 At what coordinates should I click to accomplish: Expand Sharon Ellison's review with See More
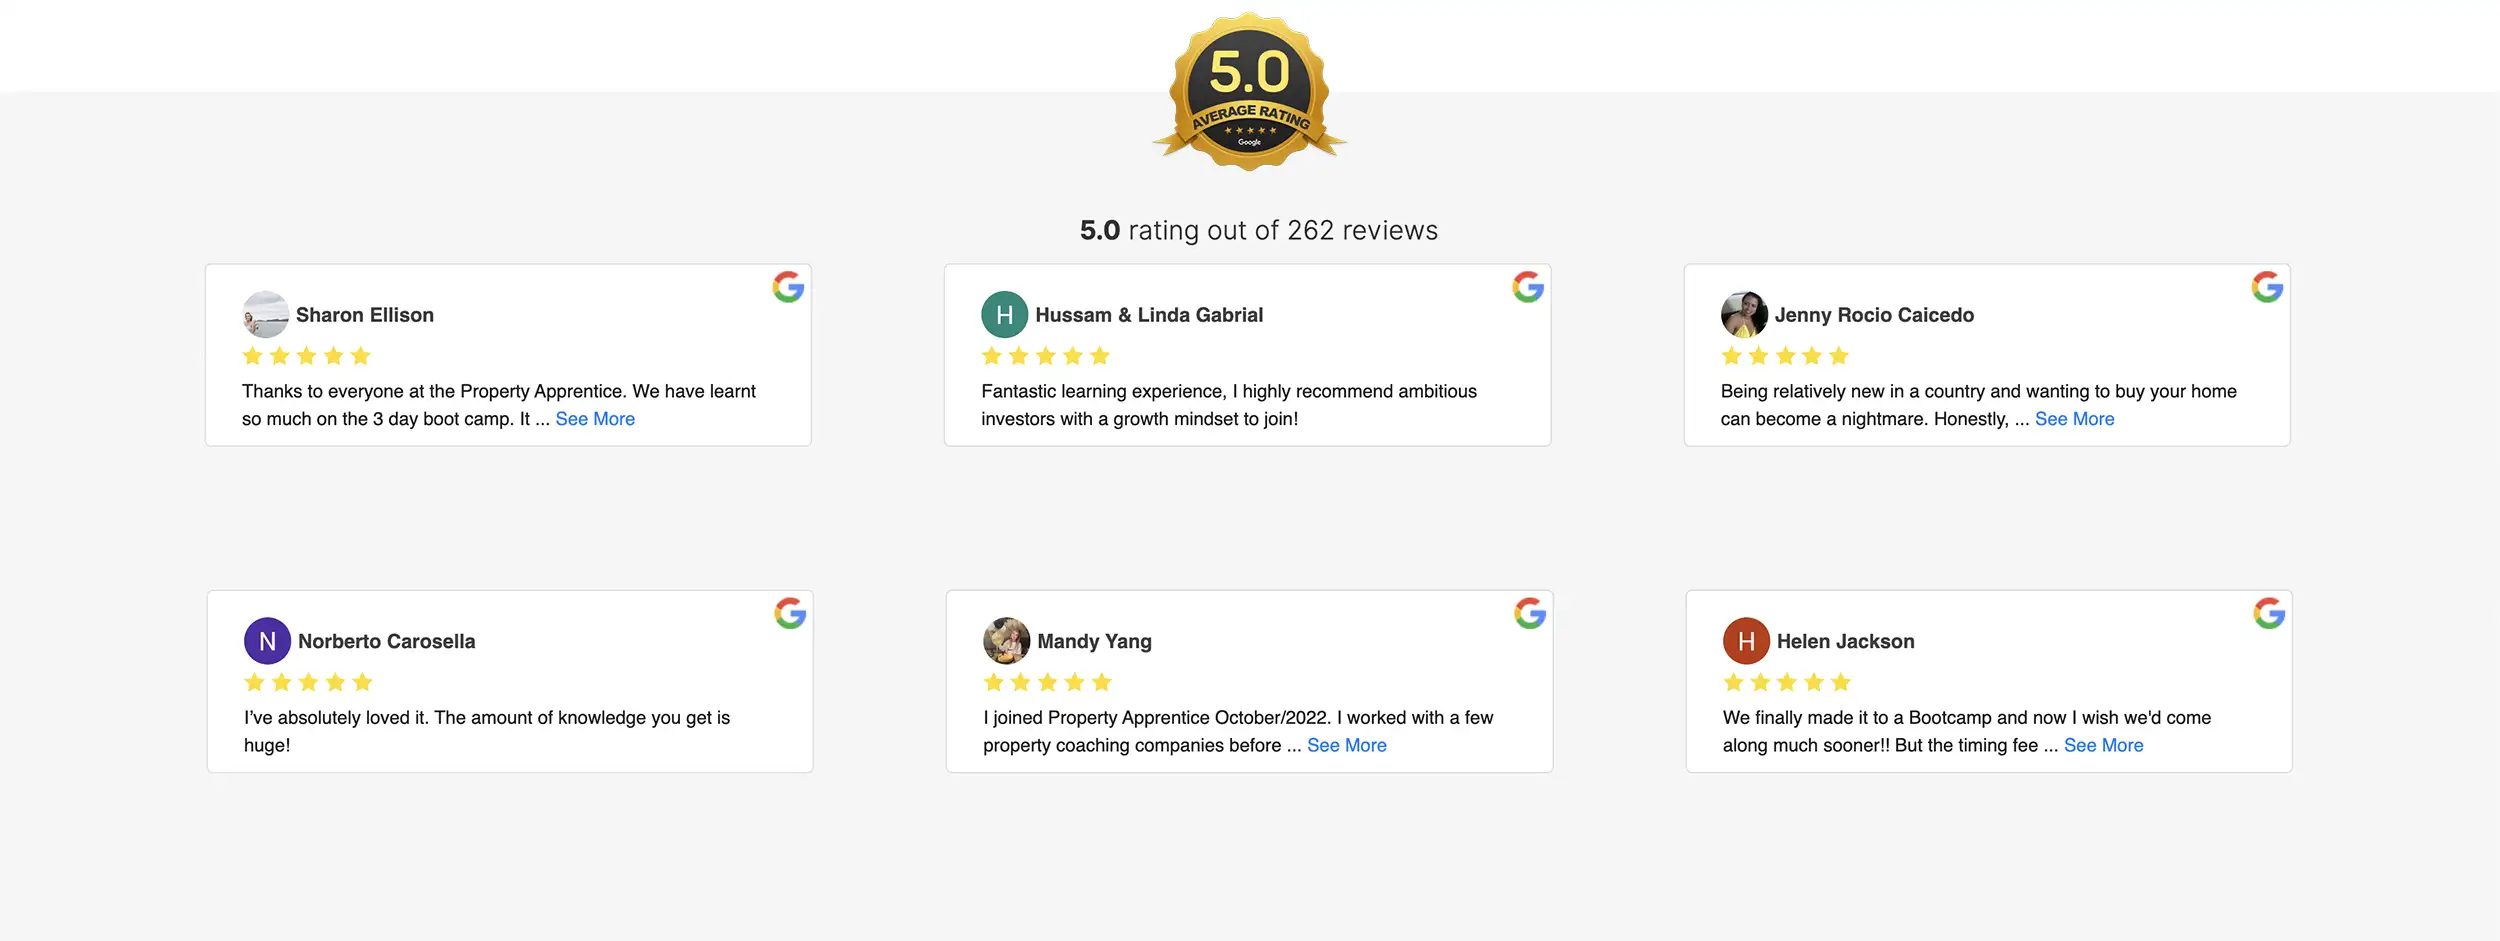pyautogui.click(x=595, y=419)
